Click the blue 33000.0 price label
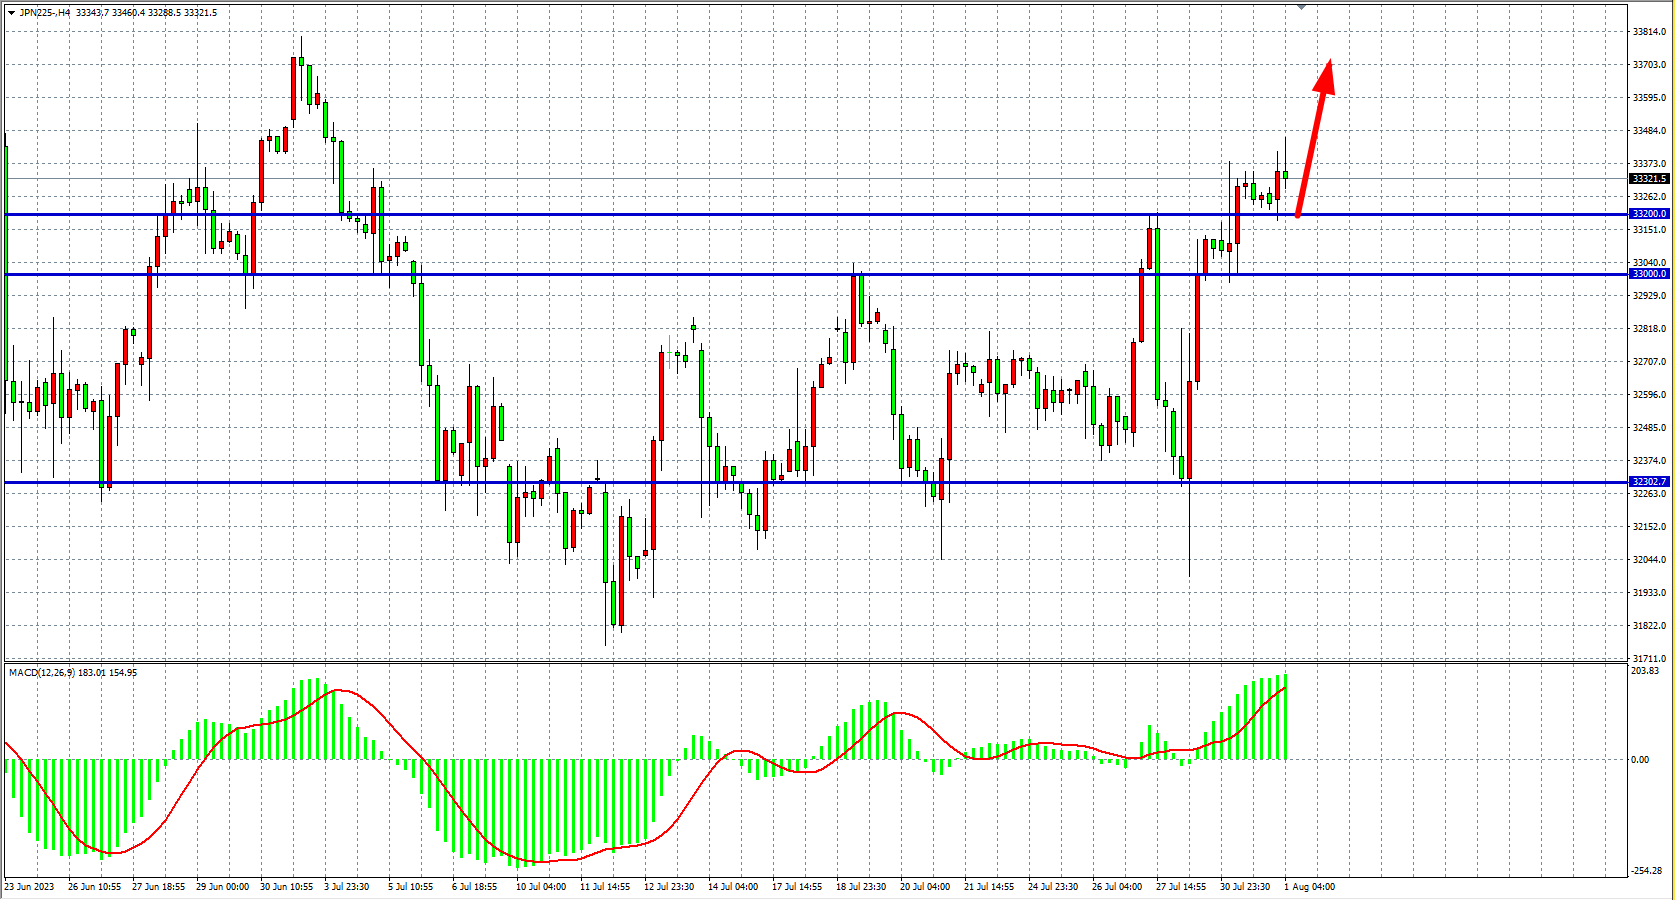This screenshot has width=1675, height=900. click(x=1649, y=274)
